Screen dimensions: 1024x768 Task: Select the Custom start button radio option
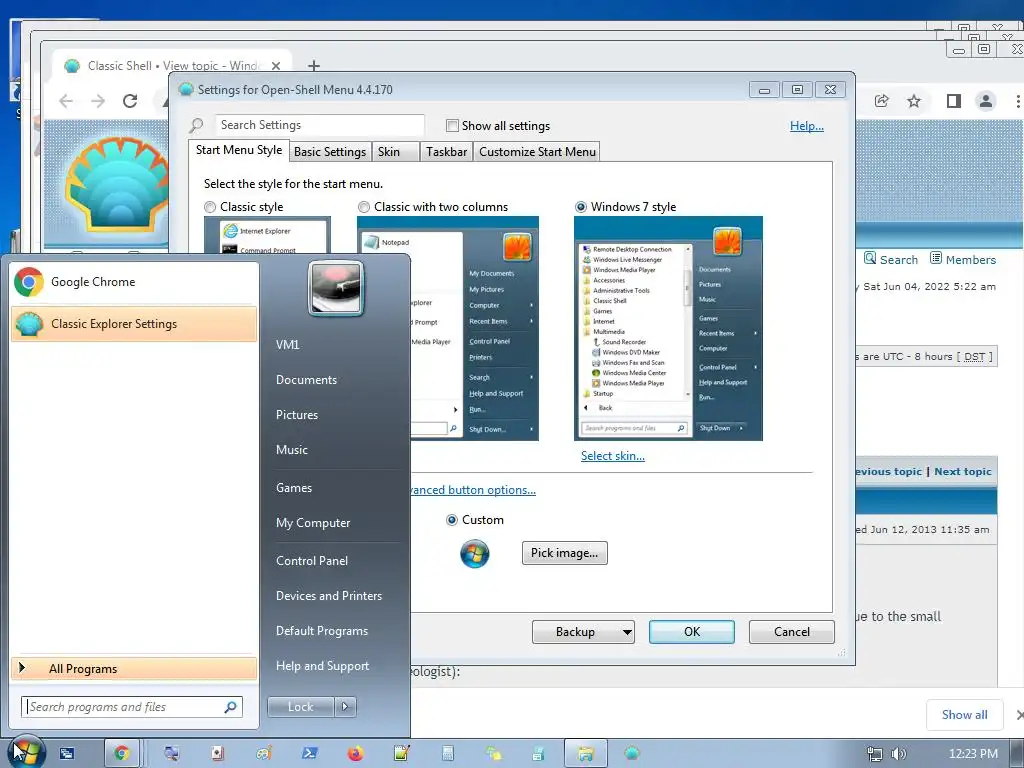452,520
